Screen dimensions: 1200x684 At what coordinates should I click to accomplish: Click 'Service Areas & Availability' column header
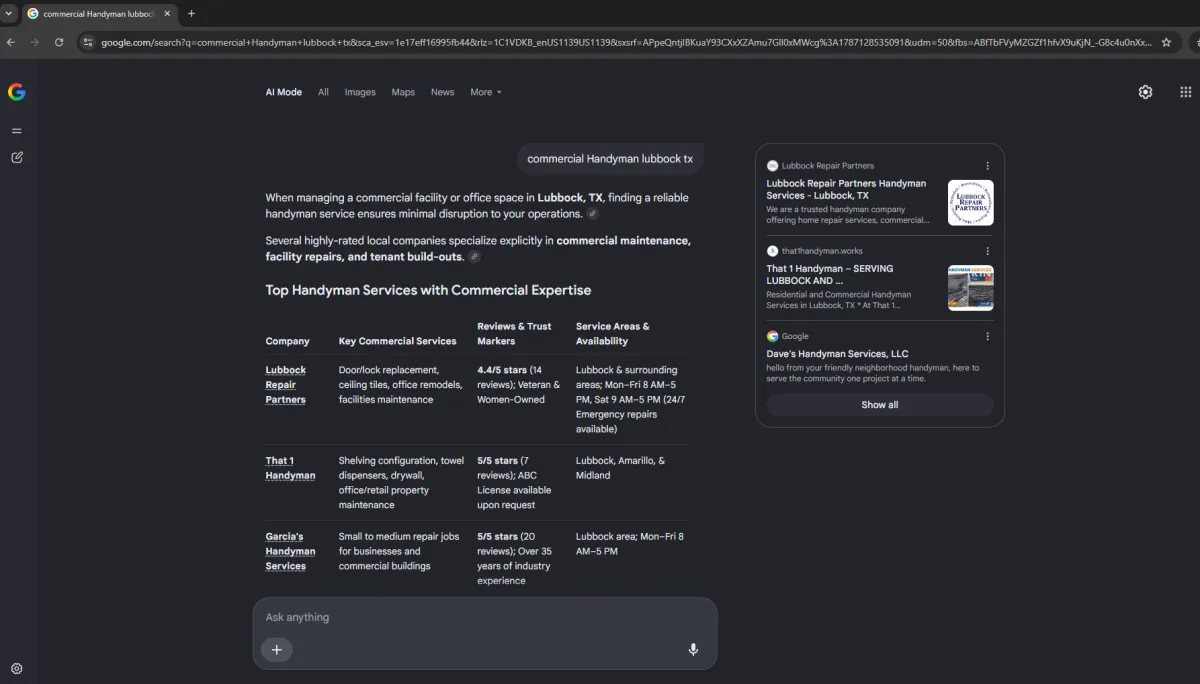613,333
